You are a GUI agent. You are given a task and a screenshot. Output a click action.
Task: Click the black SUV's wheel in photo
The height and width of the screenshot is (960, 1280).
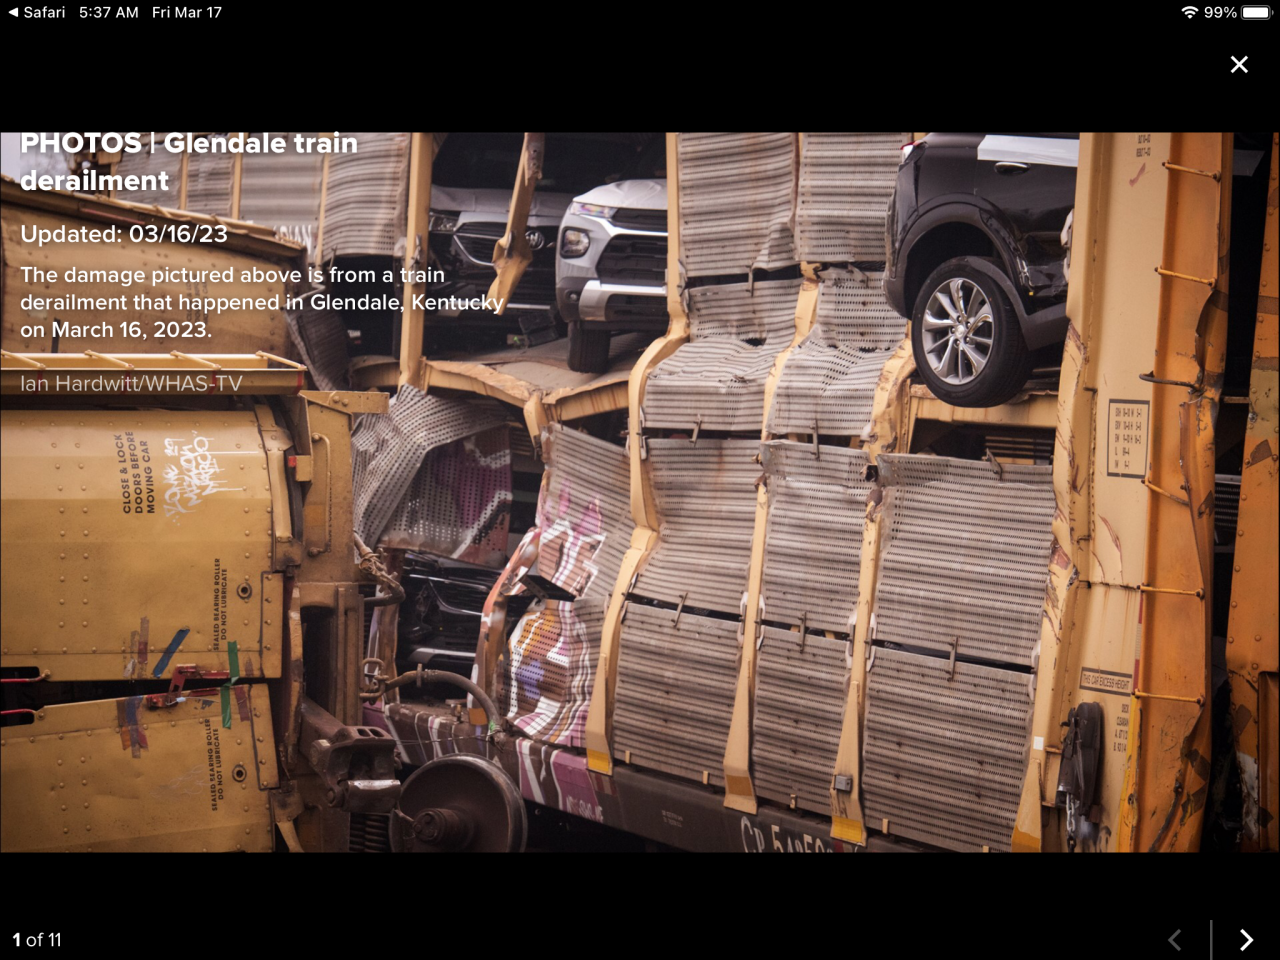(x=958, y=334)
